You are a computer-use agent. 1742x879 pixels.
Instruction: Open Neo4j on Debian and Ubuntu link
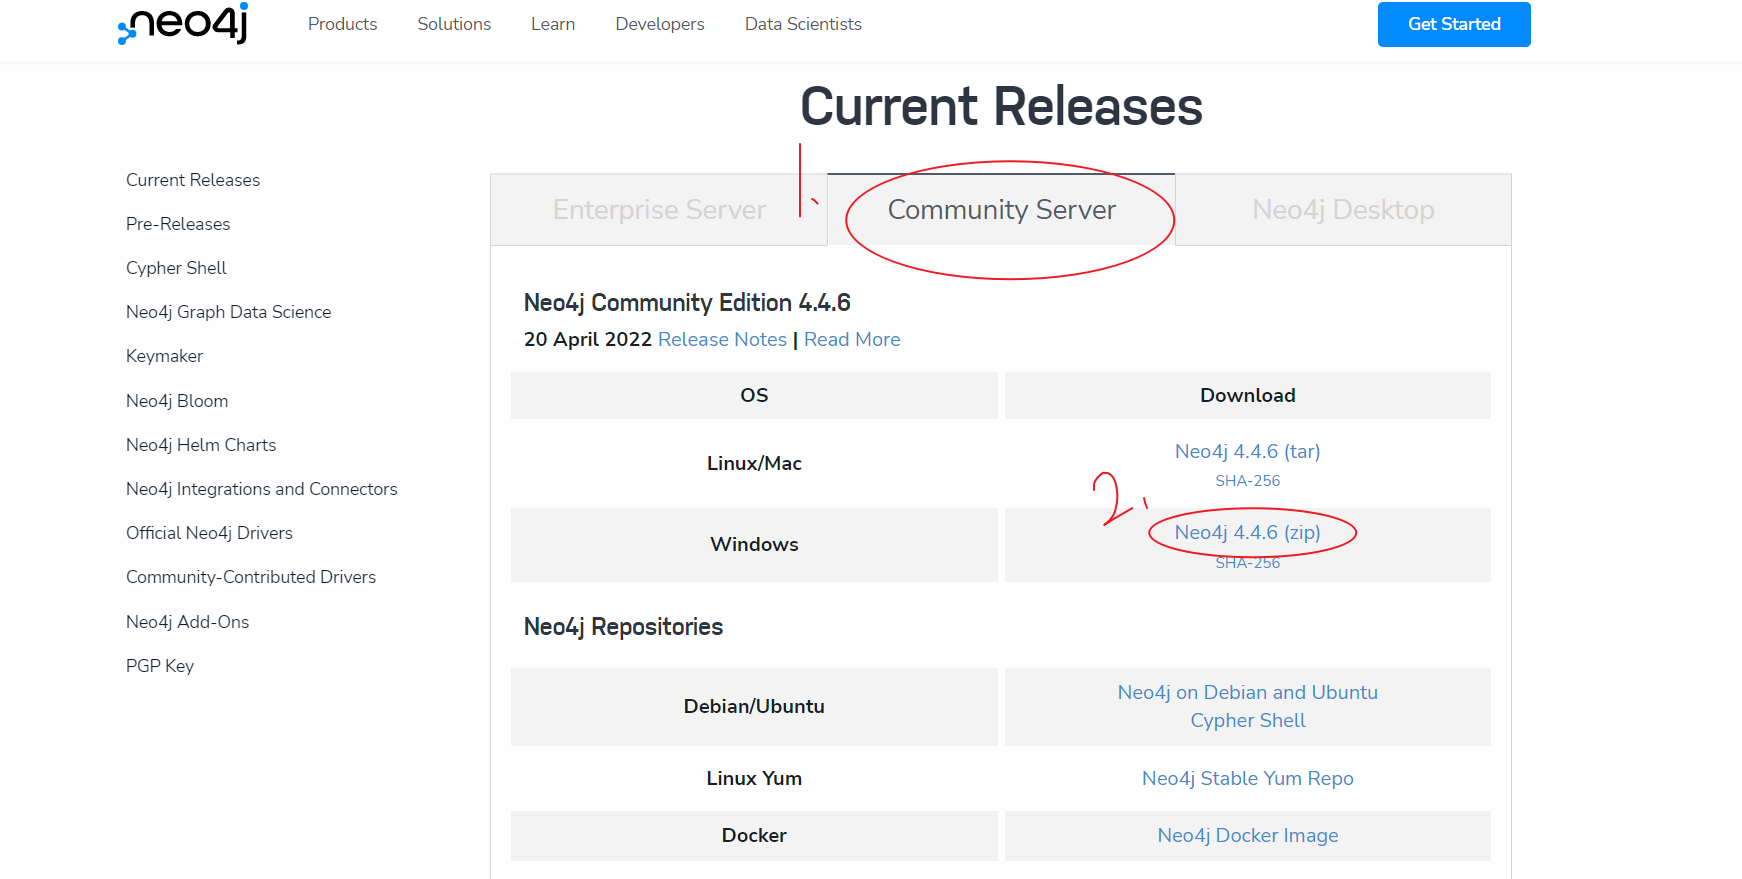coord(1247,692)
